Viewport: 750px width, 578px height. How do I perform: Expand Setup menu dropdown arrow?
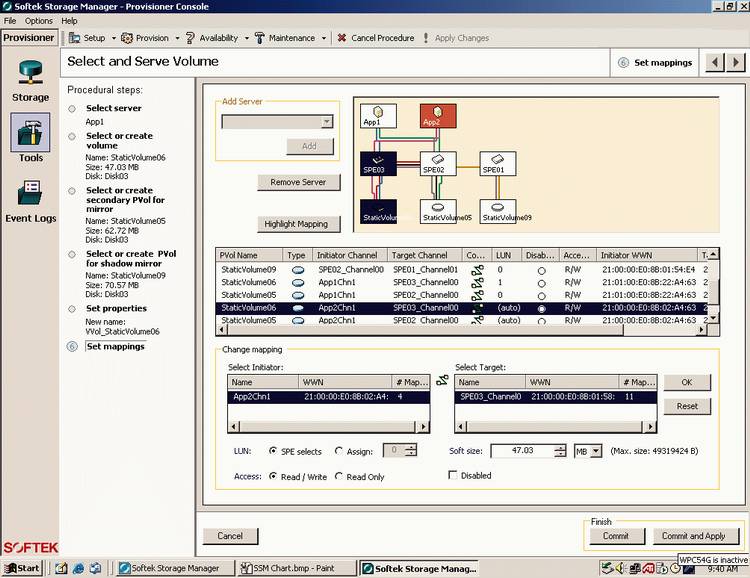click(x=113, y=38)
